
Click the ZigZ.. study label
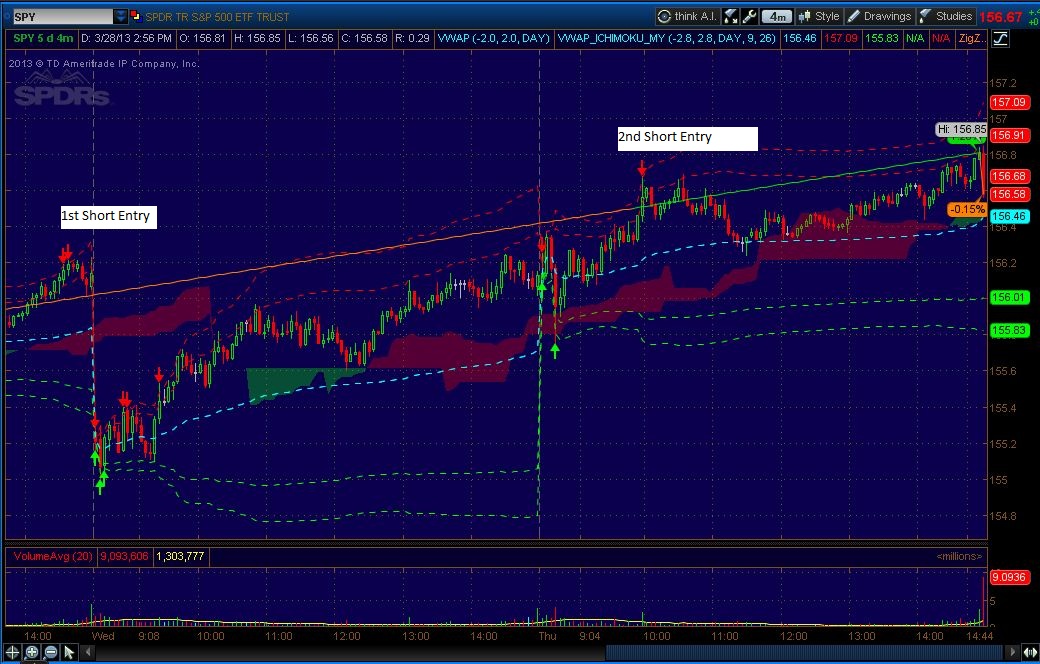[971, 38]
